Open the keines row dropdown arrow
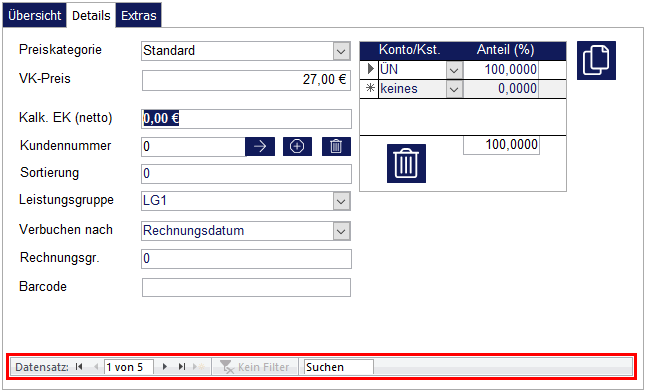Viewport: 646px width, 392px height. [x=454, y=89]
